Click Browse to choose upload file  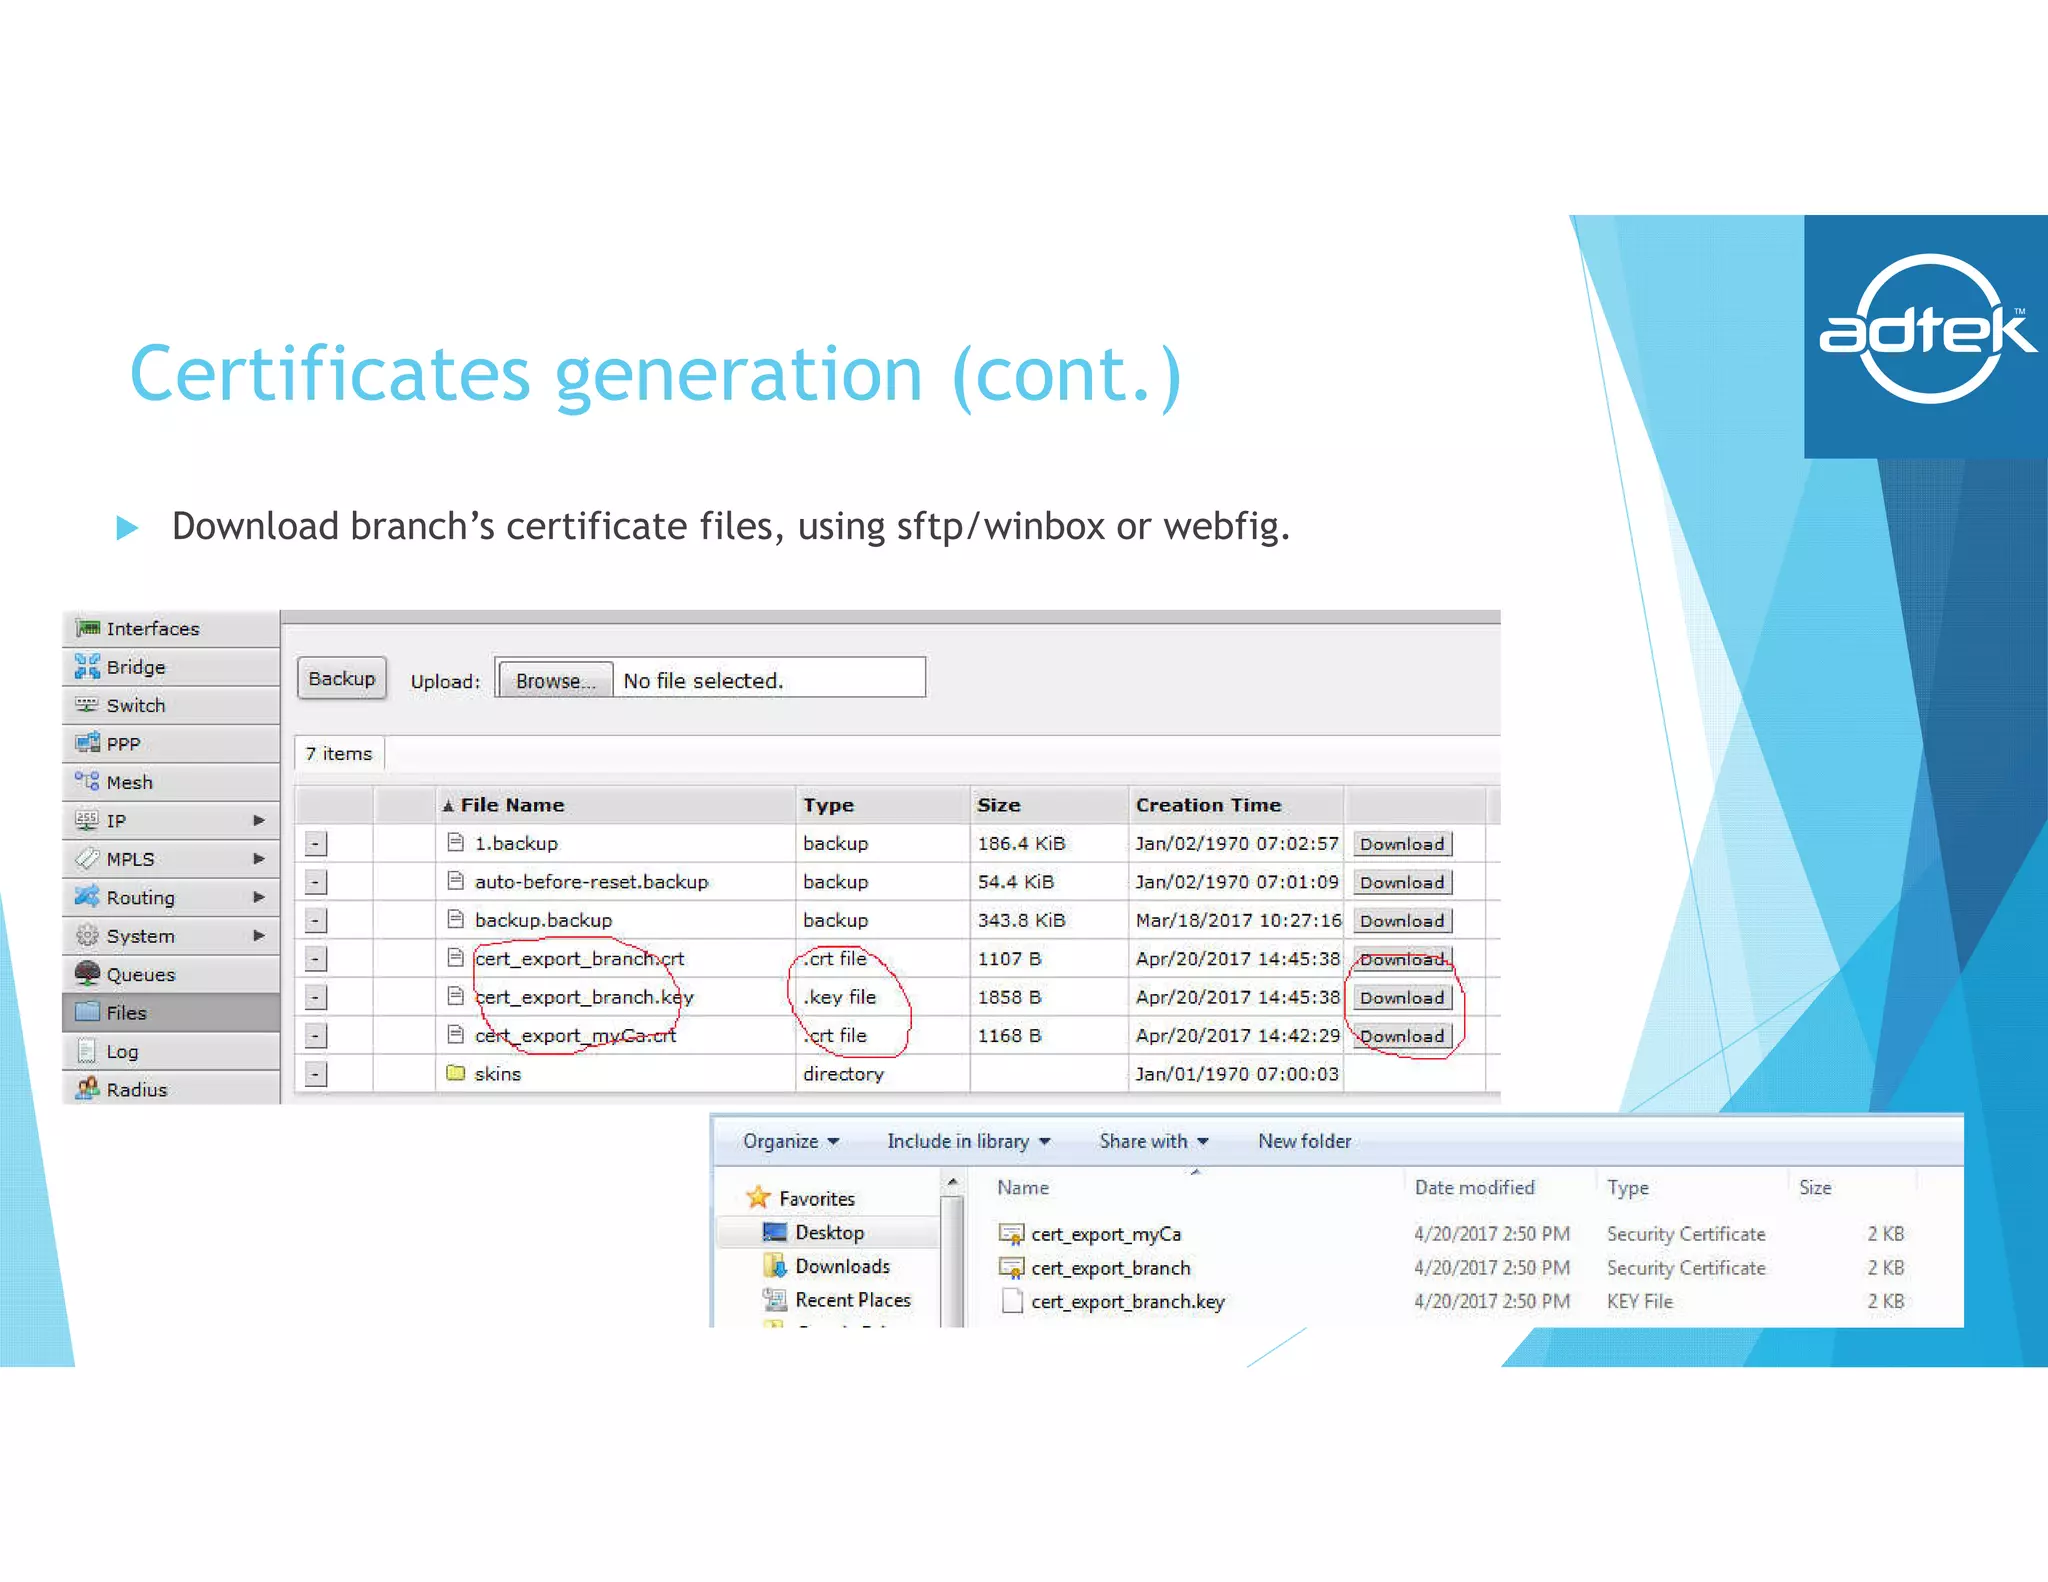tap(555, 681)
